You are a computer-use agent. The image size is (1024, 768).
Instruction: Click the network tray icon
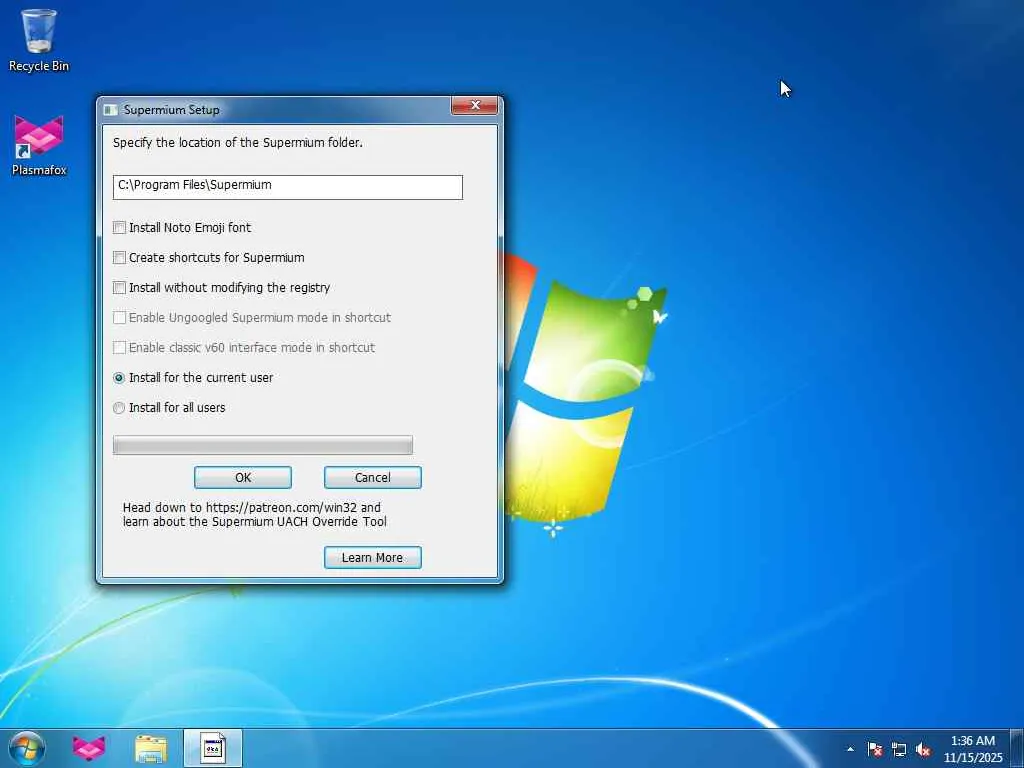click(899, 749)
